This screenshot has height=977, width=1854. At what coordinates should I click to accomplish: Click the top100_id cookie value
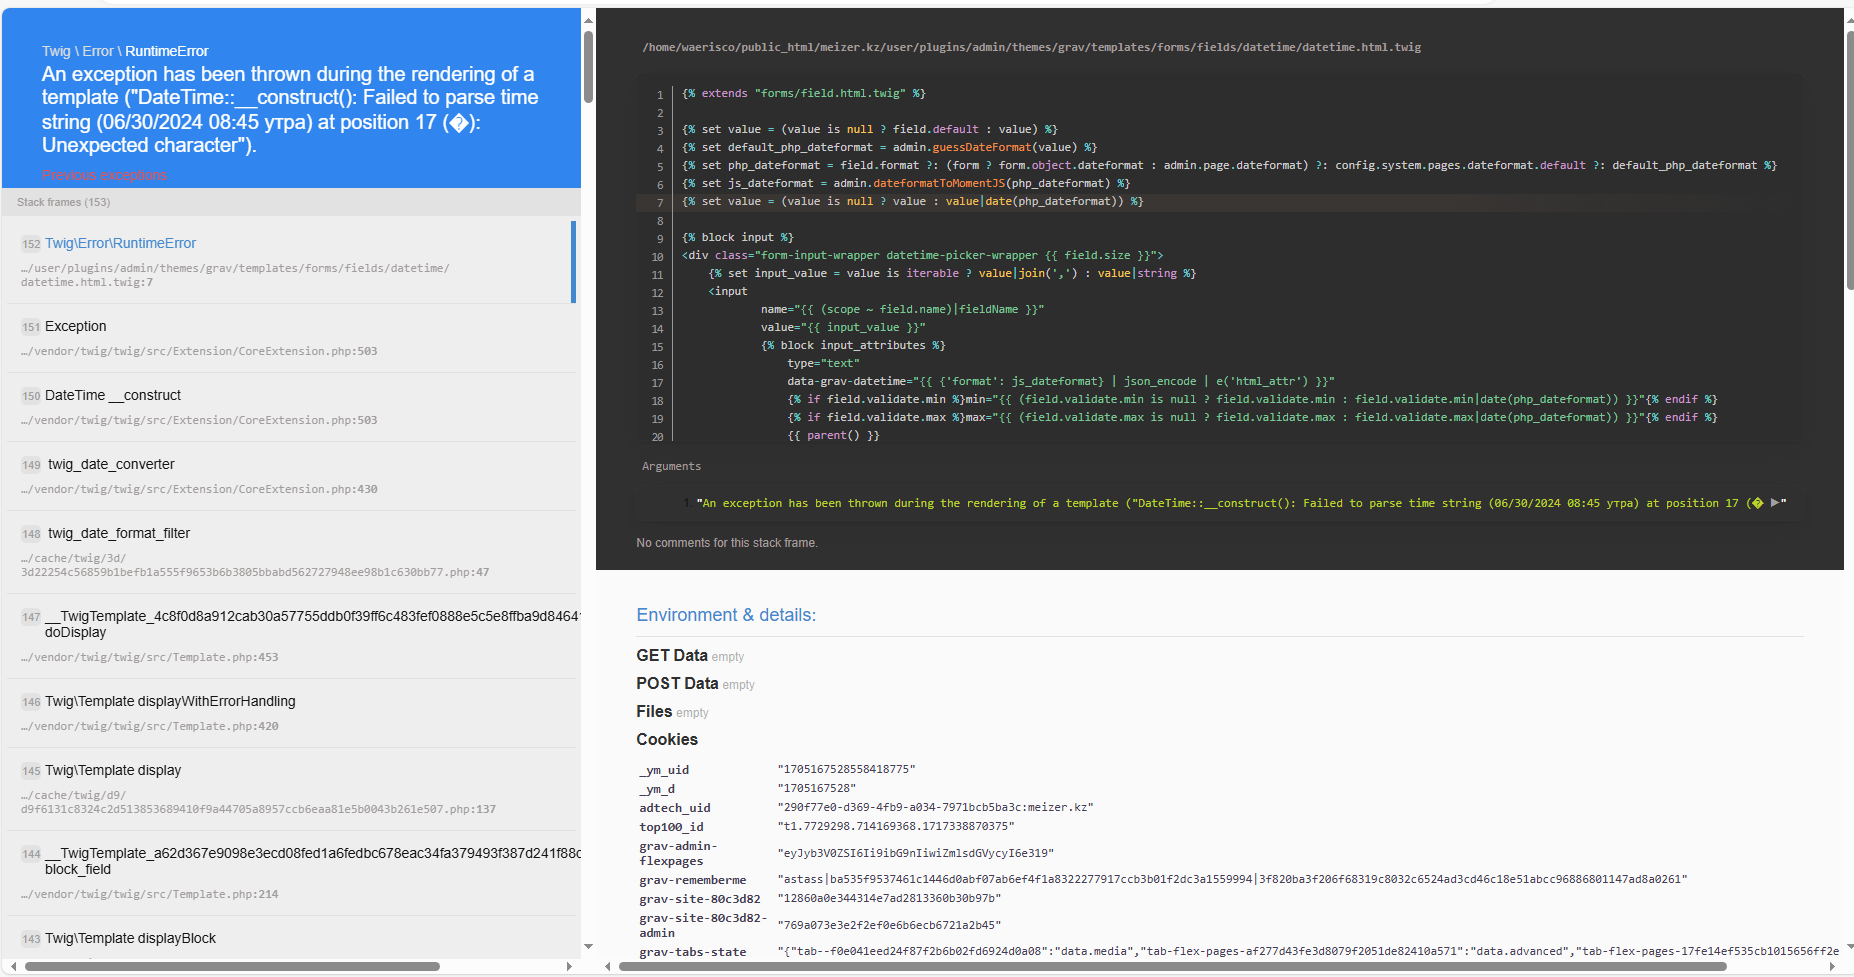896,826
